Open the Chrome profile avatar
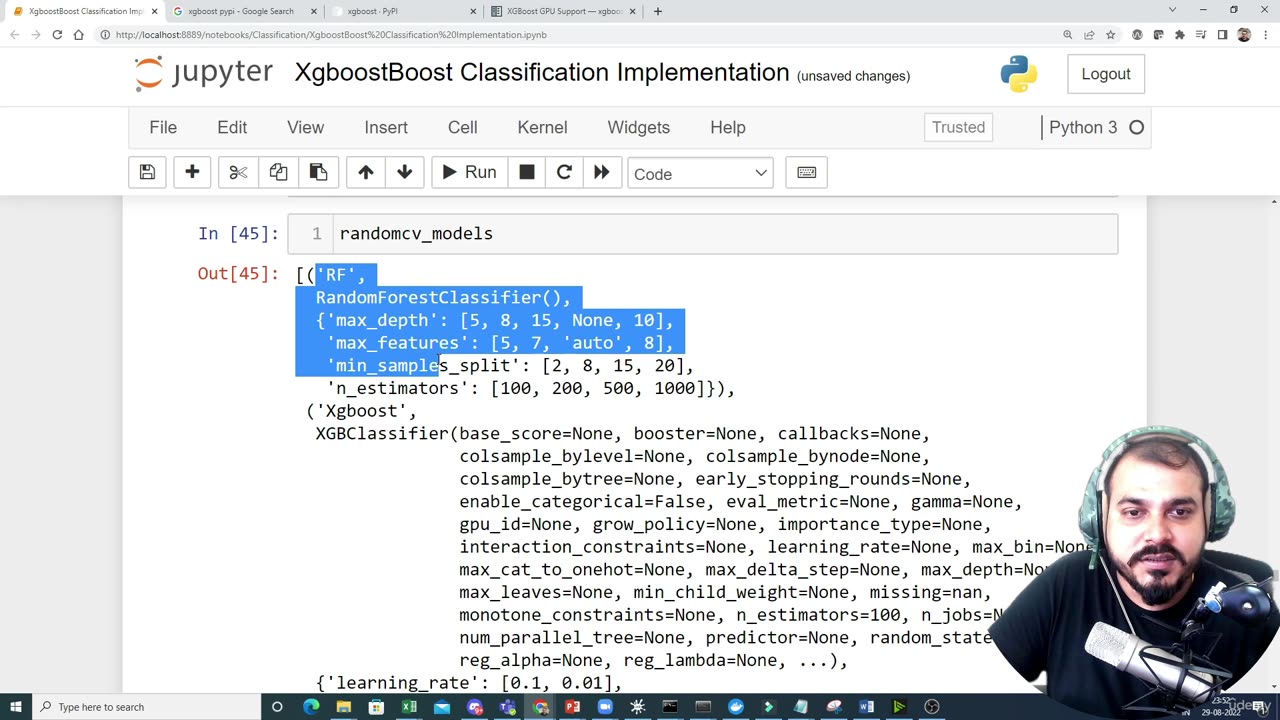The width and height of the screenshot is (1280, 720). (1244, 35)
